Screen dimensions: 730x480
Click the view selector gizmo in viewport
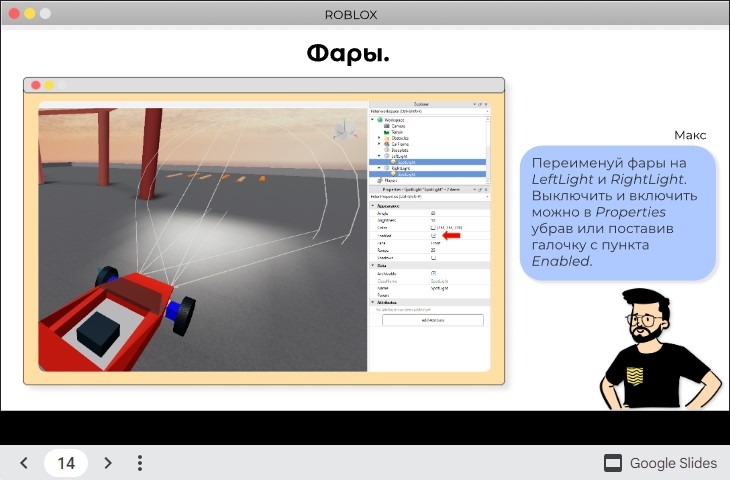(345, 130)
